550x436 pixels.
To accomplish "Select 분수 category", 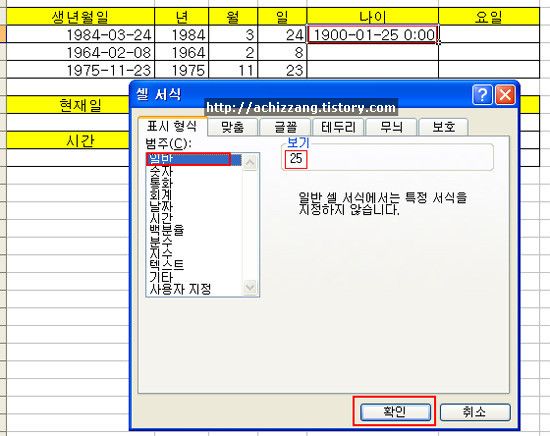I will click(x=194, y=242).
